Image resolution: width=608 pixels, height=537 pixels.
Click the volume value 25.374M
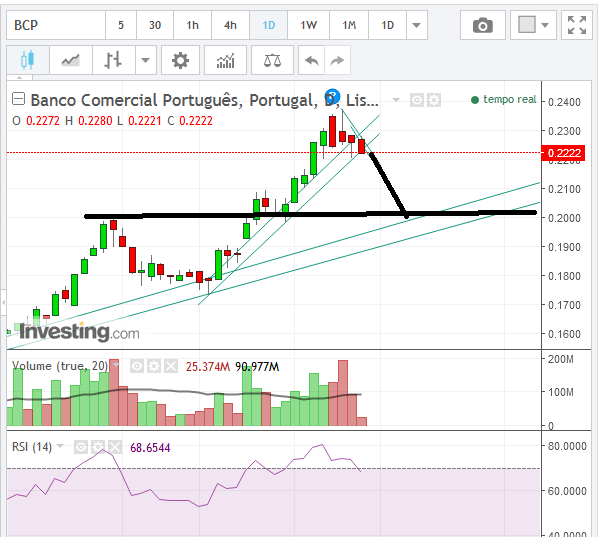[207, 367]
